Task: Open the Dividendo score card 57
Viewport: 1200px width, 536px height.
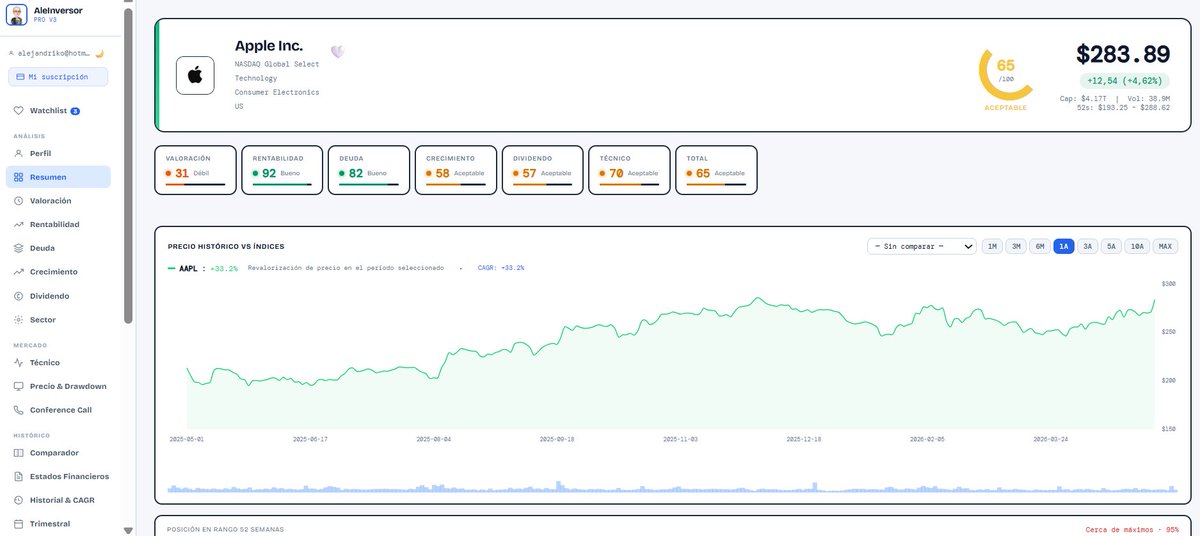Action: click(x=543, y=170)
